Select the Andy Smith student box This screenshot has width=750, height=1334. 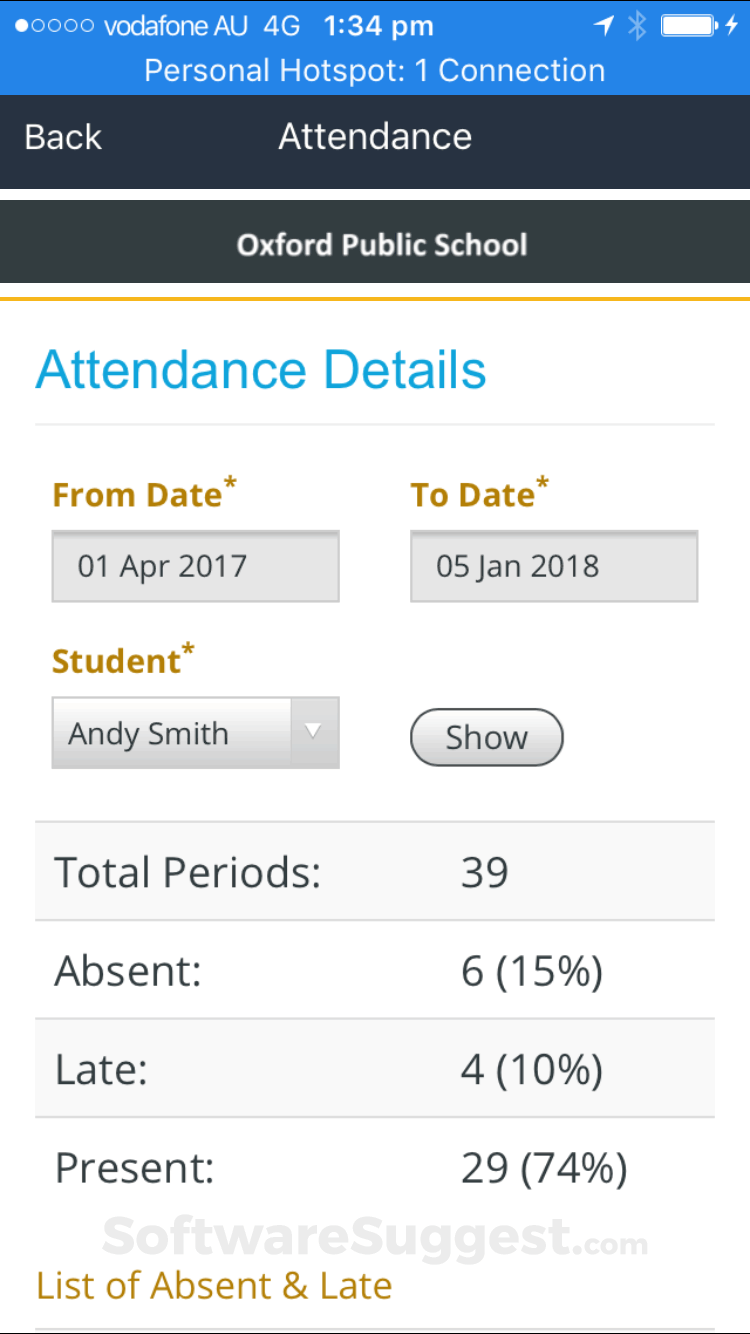coord(171,733)
